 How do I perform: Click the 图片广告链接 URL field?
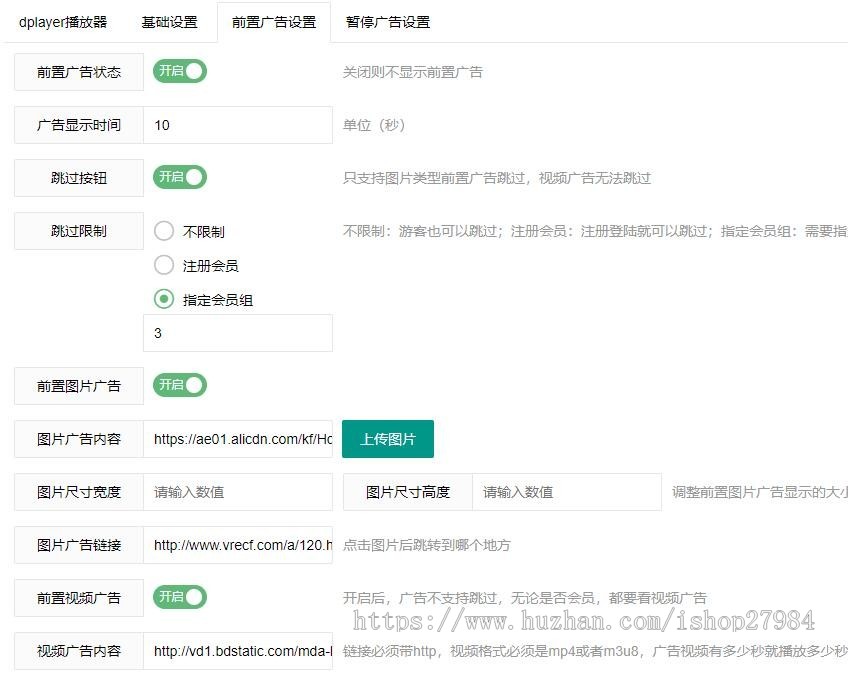238,545
